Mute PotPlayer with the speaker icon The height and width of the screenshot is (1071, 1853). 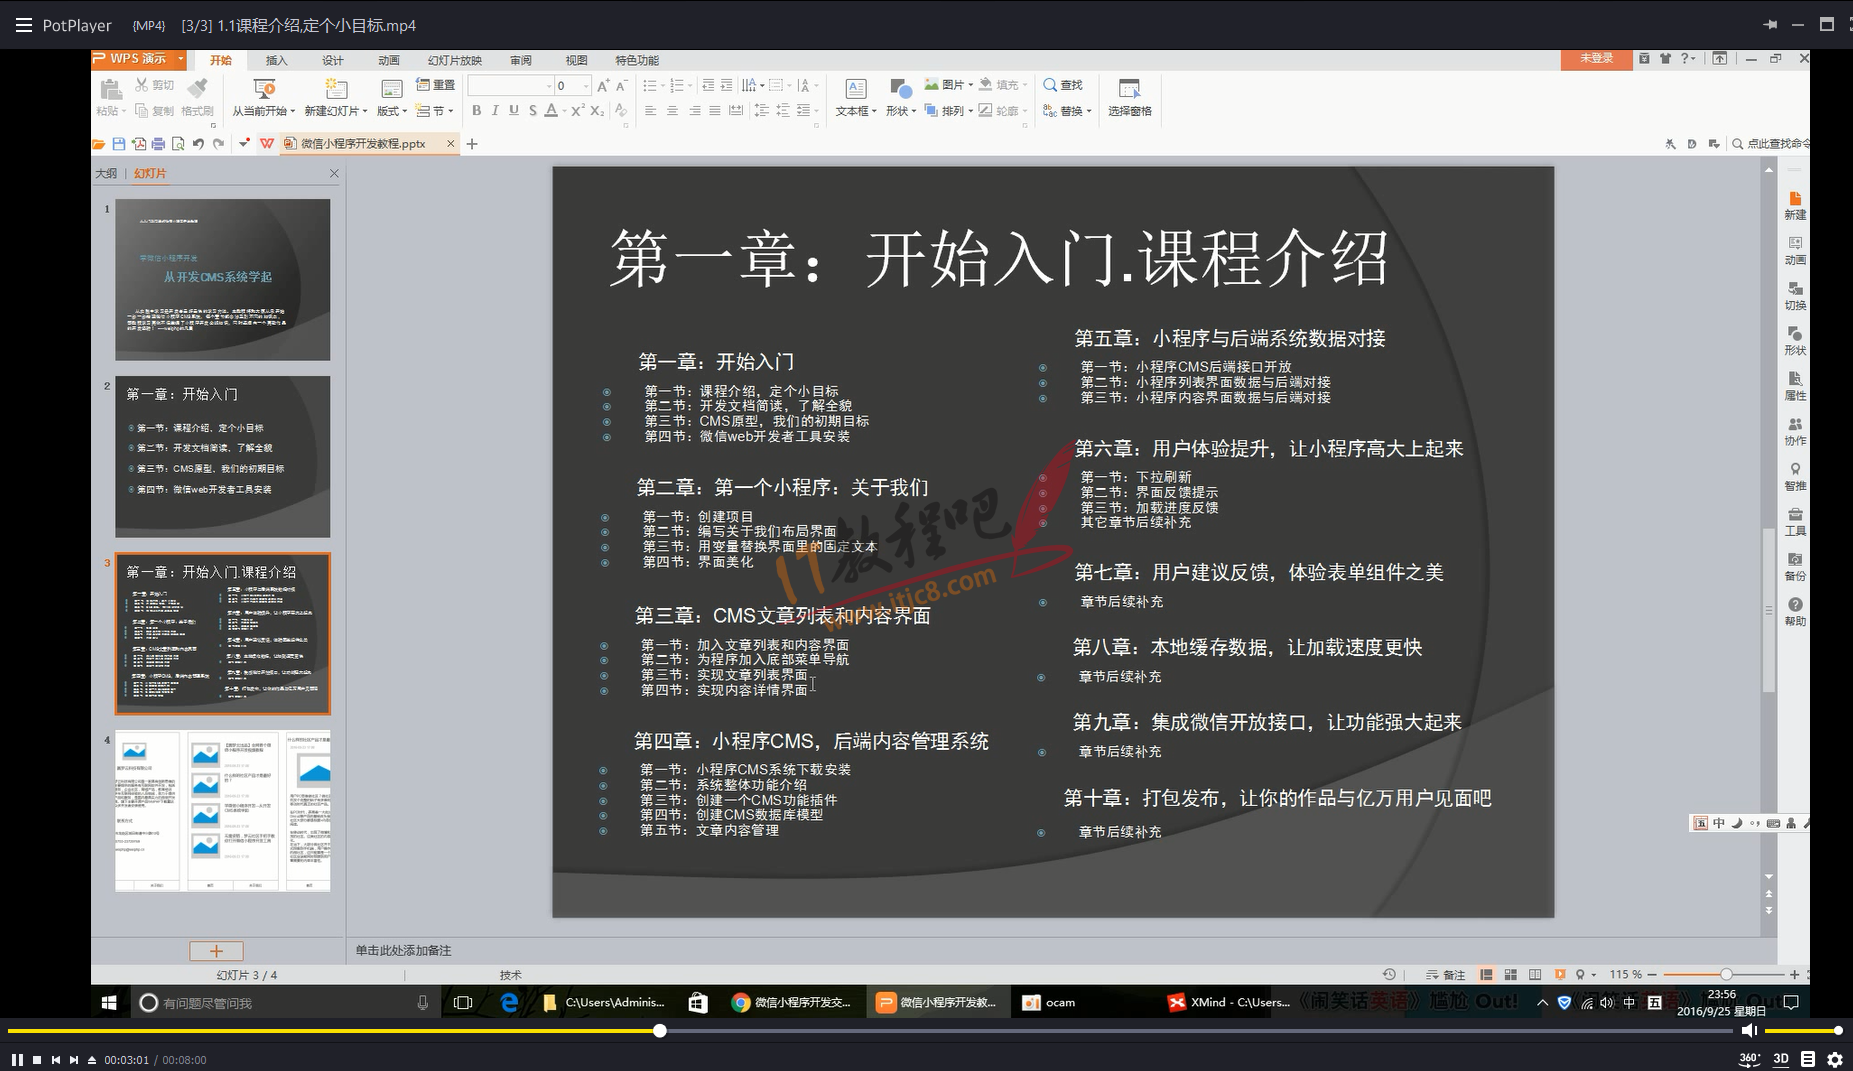[1749, 1030]
